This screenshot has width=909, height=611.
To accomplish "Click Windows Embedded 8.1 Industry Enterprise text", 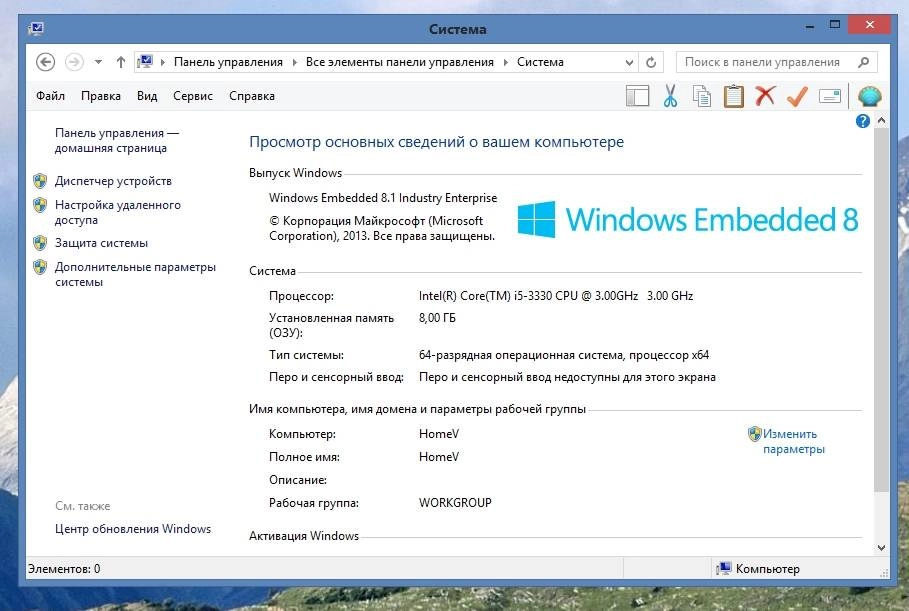I will point(383,198).
